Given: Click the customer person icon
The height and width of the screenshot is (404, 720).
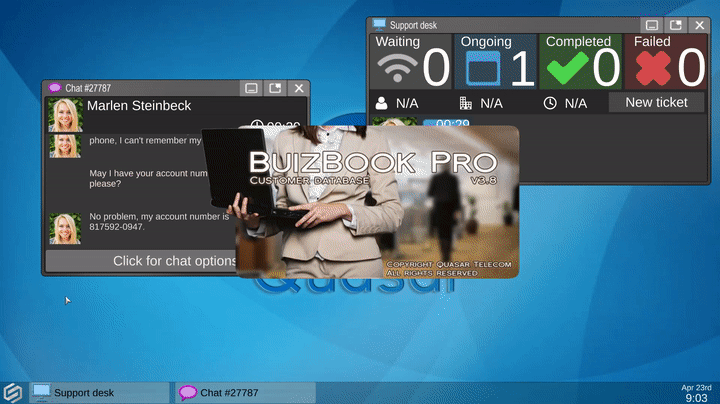Looking at the screenshot, I should 380,103.
